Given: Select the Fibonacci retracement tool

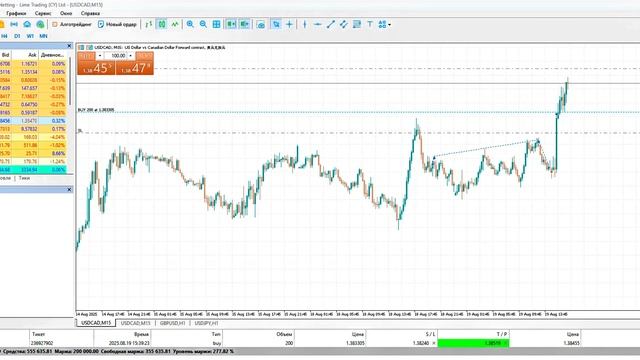Looking at the screenshot, I should pos(357,24).
